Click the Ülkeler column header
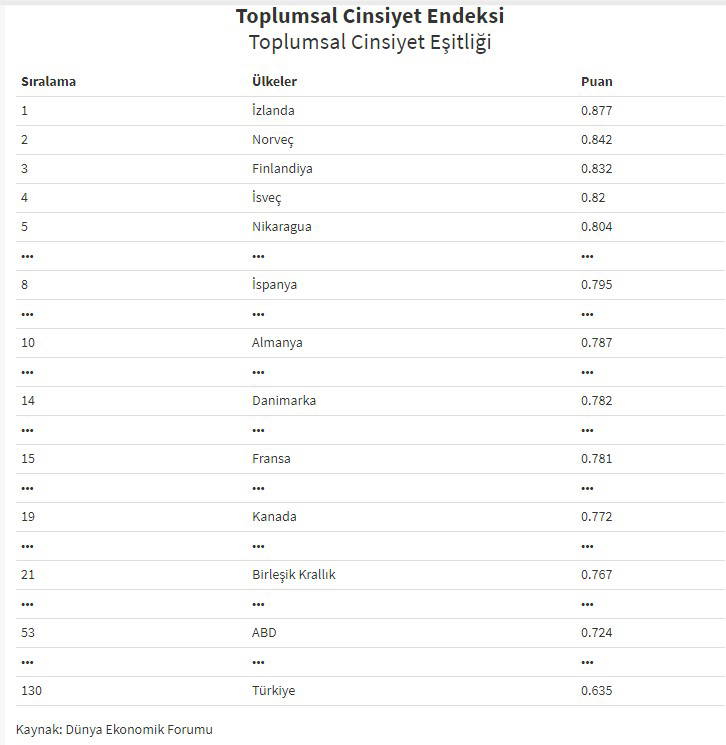The width and height of the screenshot is (726, 745). click(274, 81)
